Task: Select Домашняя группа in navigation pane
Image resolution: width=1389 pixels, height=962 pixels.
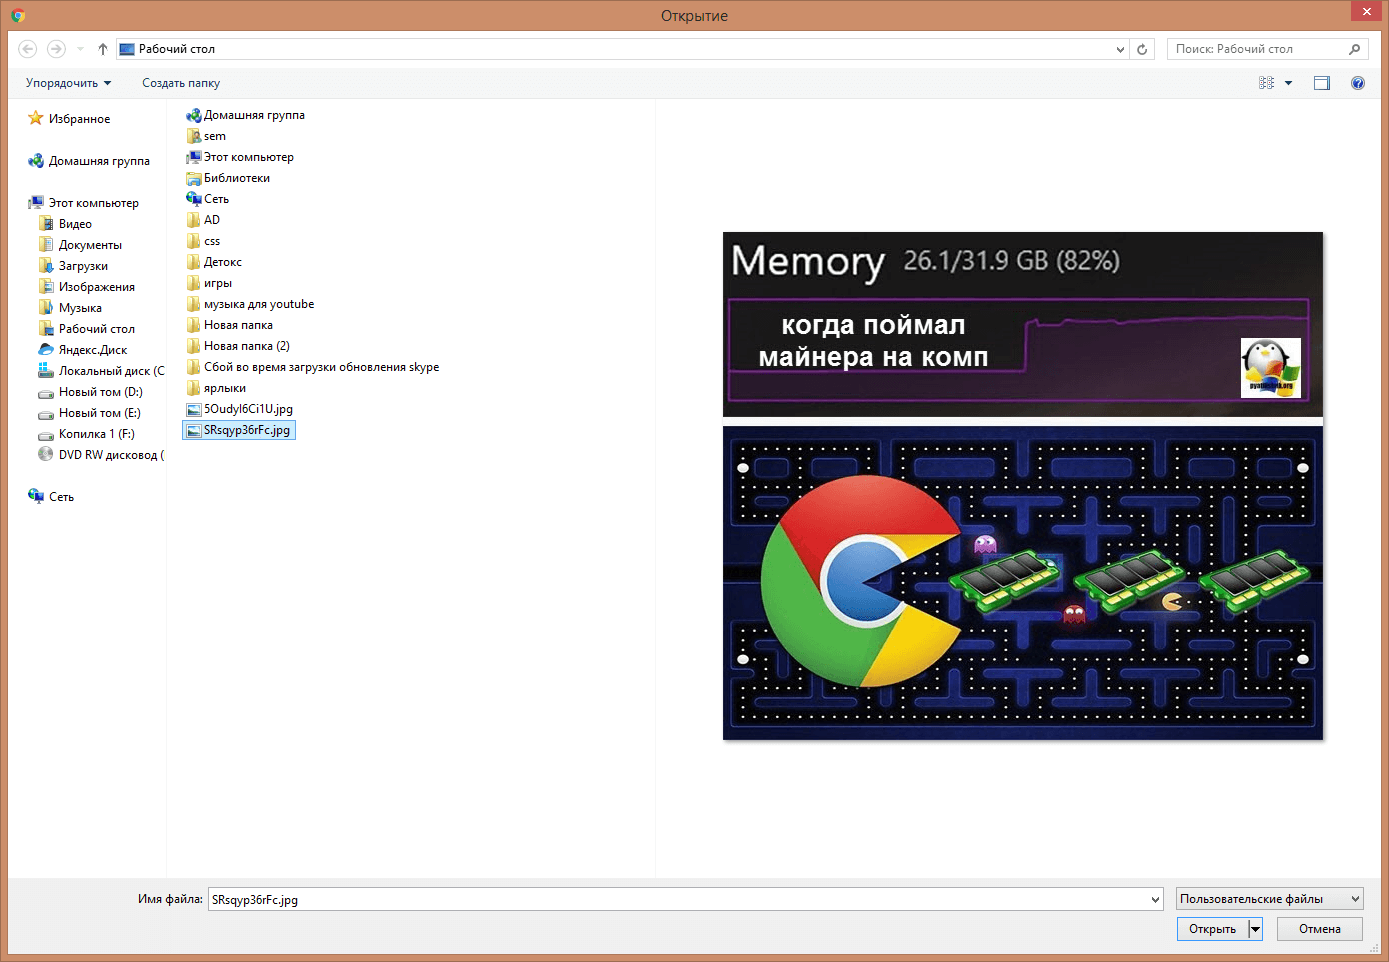Action: point(89,160)
